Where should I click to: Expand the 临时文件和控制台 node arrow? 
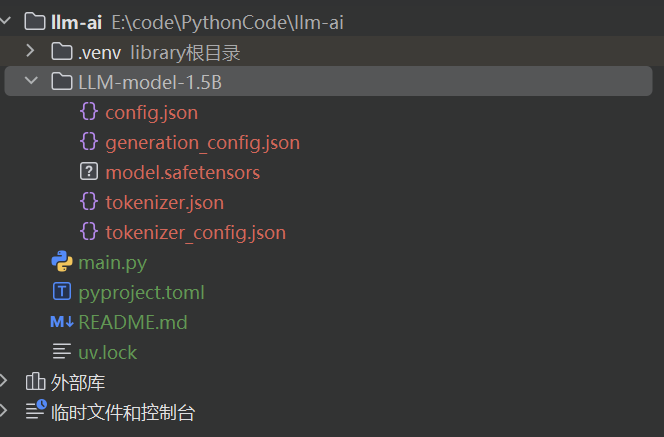pos(6,411)
